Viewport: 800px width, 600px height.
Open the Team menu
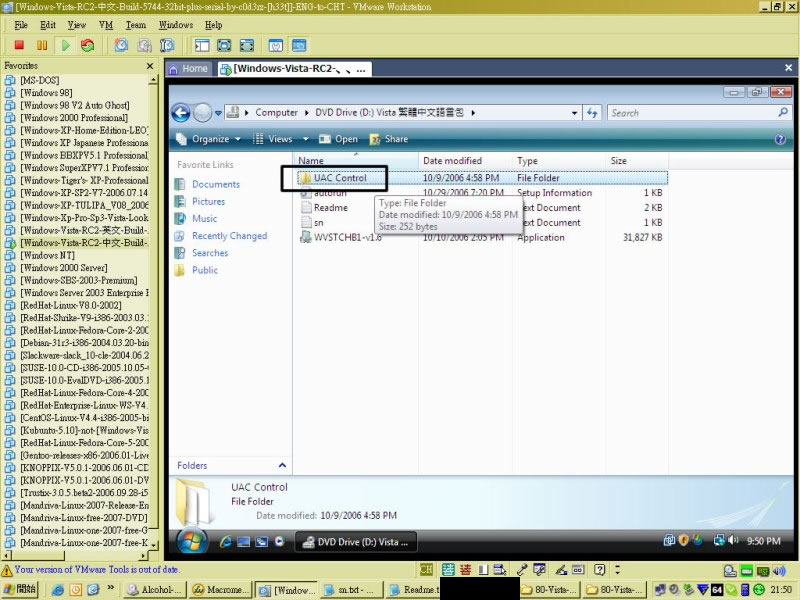click(136, 25)
